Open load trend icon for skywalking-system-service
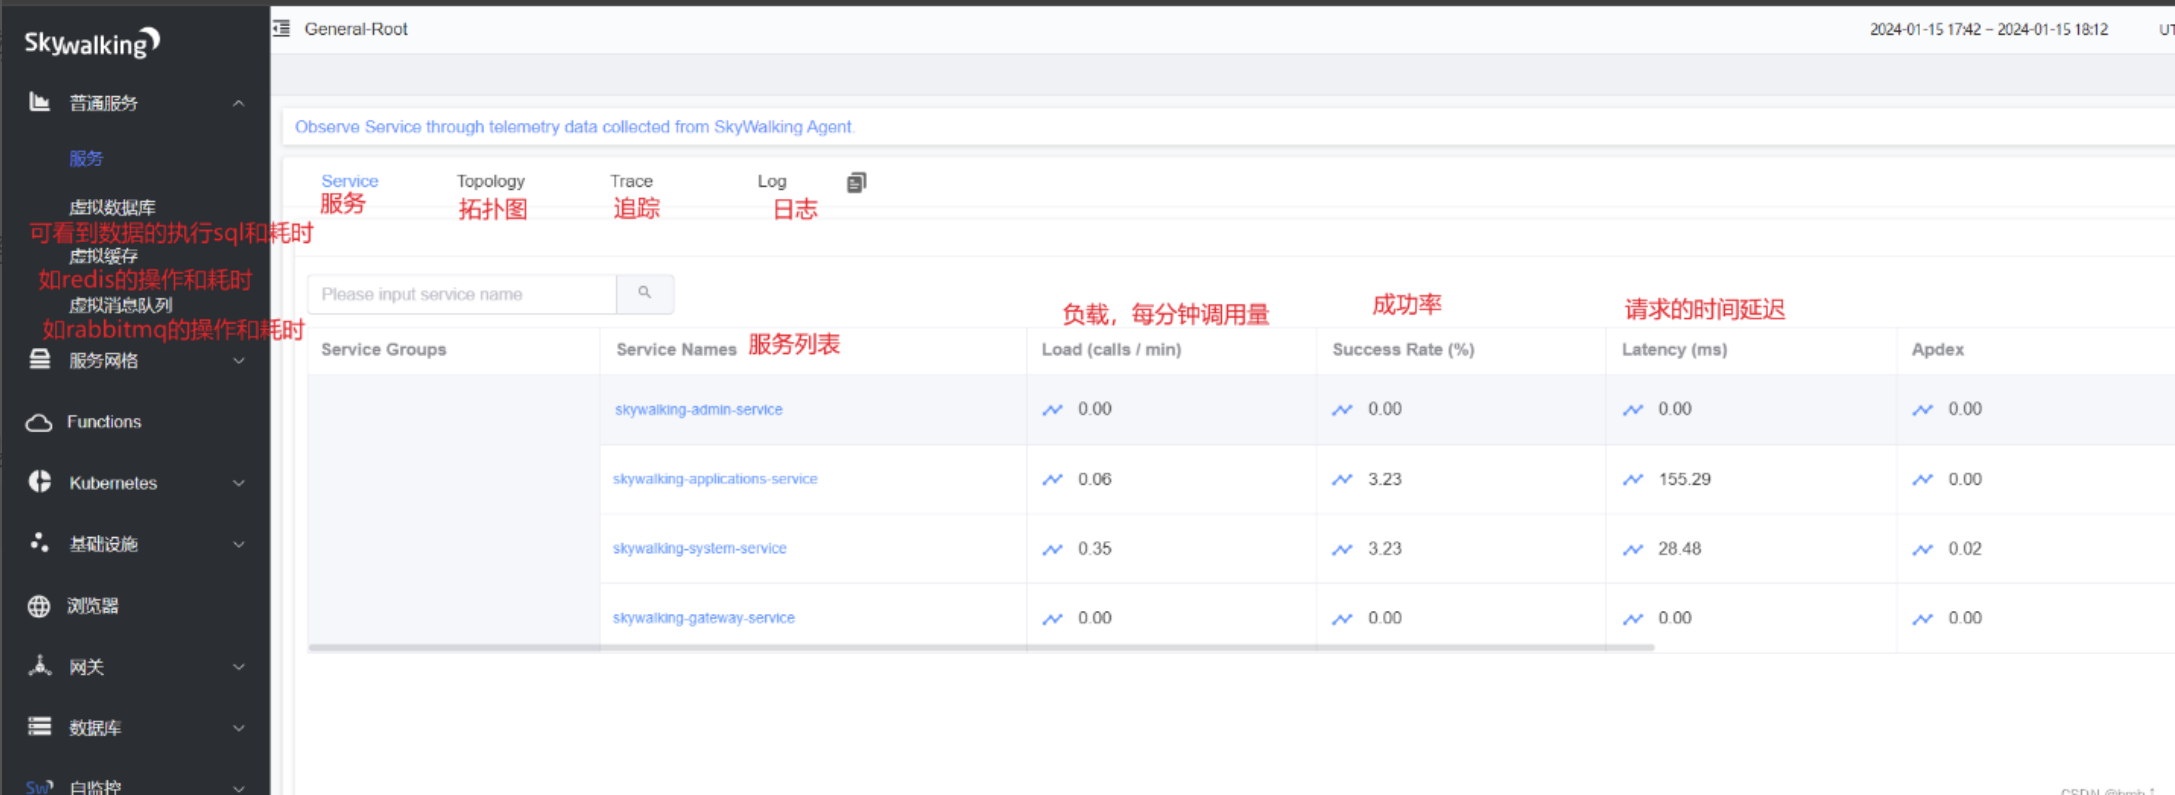Image resolution: width=2175 pixels, height=795 pixels. (x=1053, y=549)
